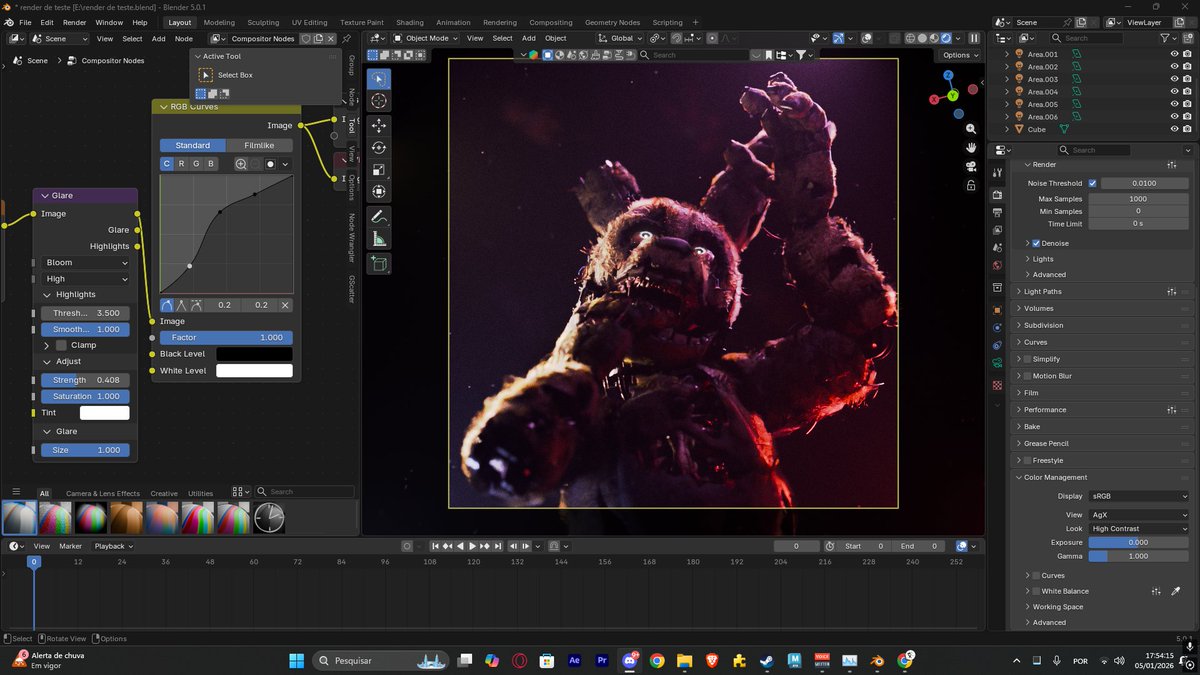1200x675 pixels.
Task: Hide Area.001 with its eye icon
Action: 1174,54
